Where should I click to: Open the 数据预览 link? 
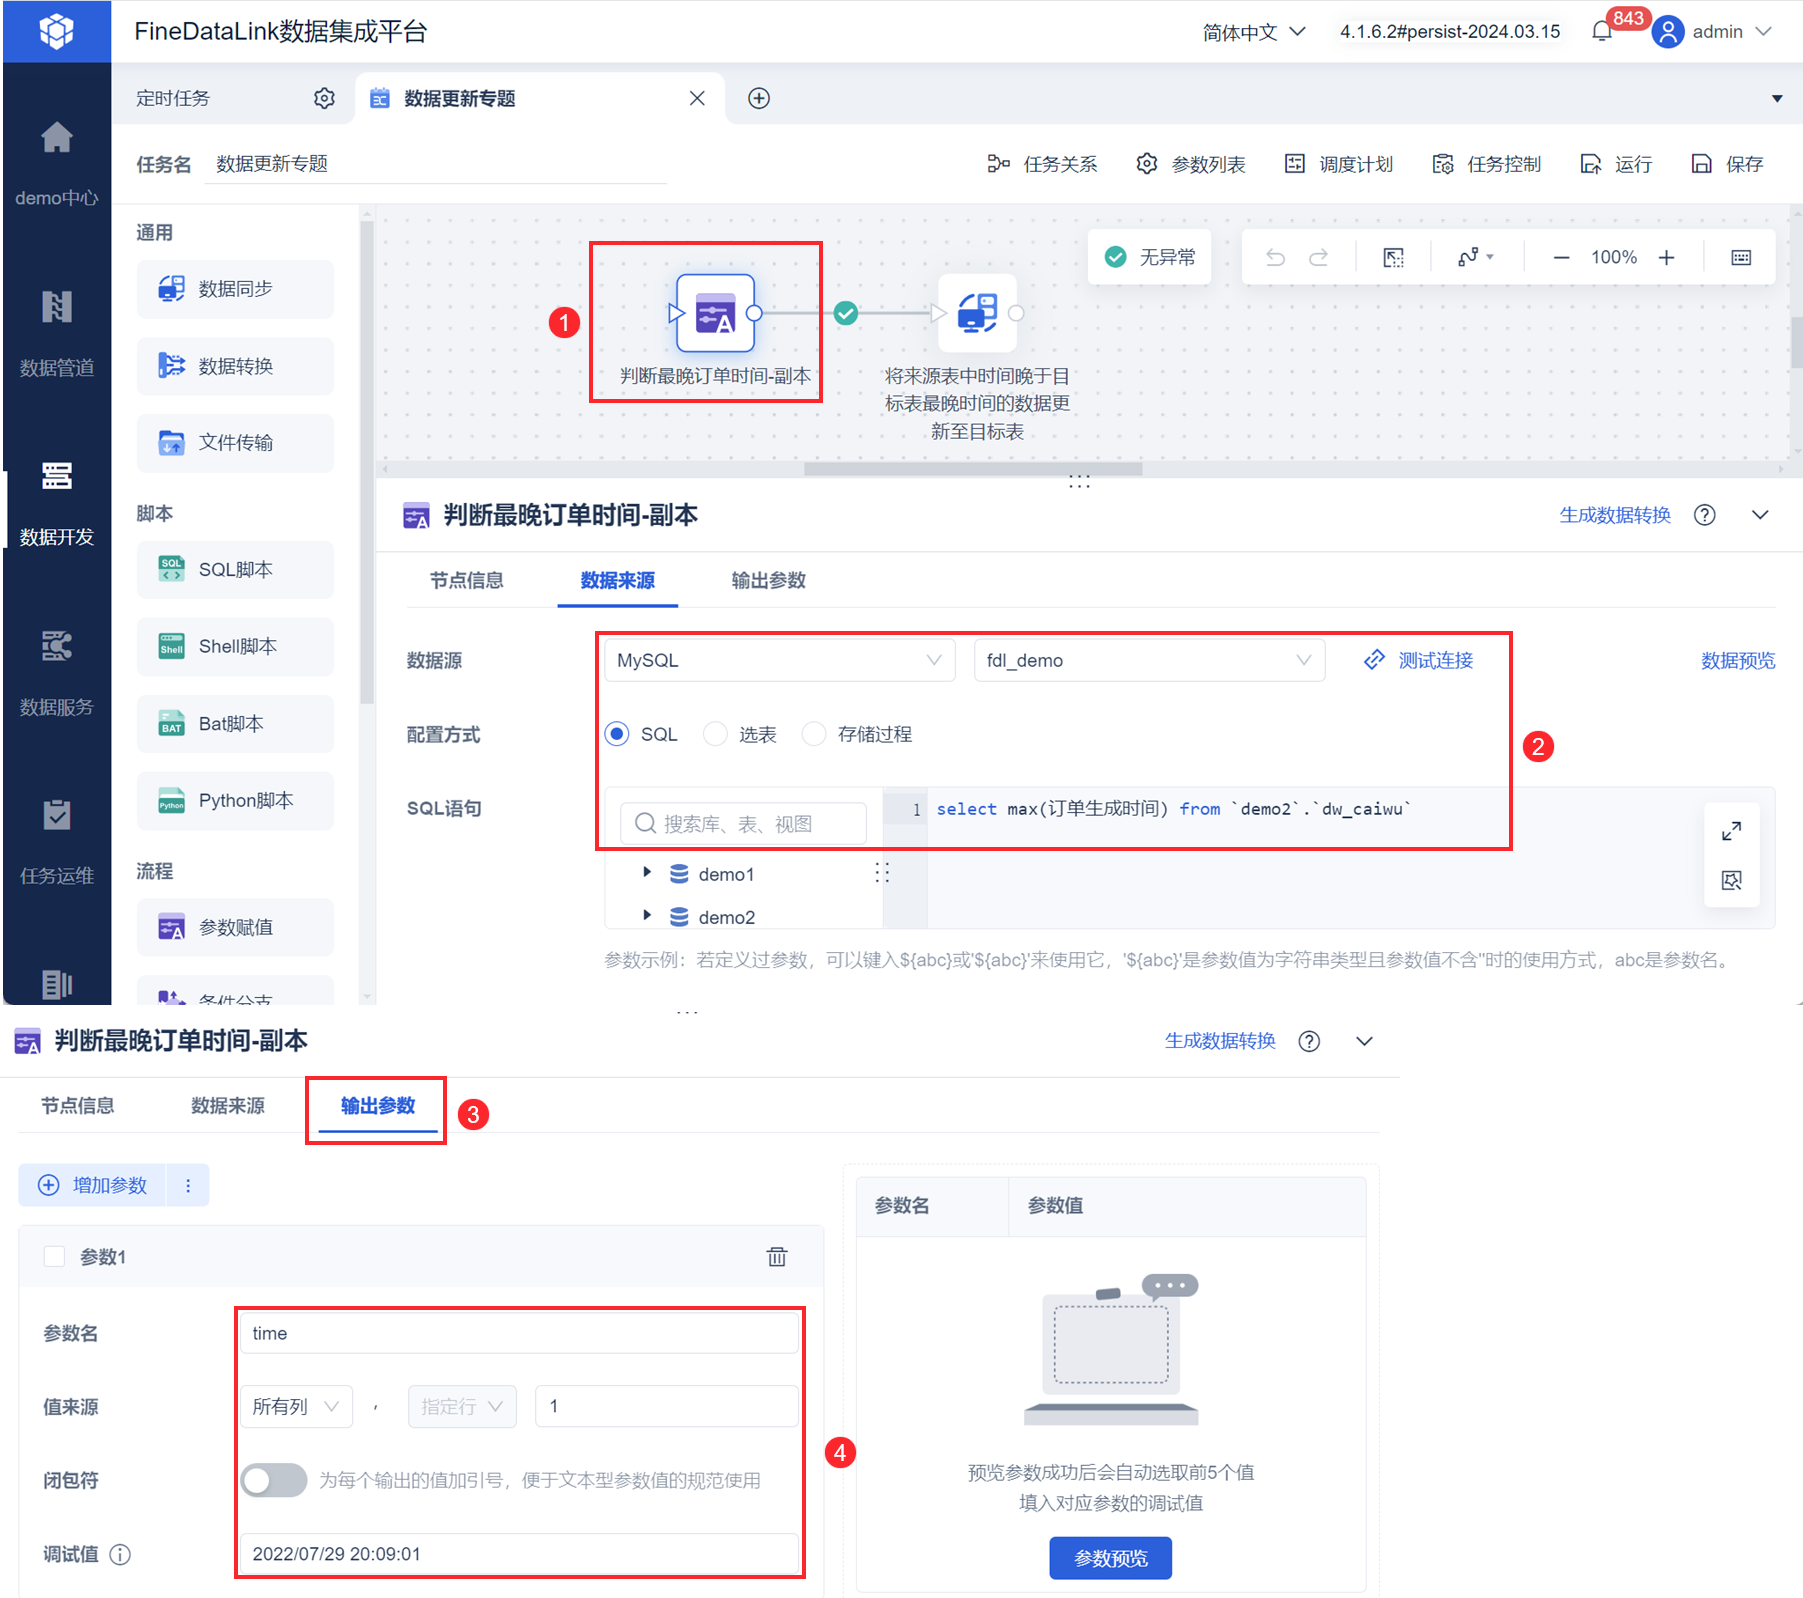click(1738, 660)
